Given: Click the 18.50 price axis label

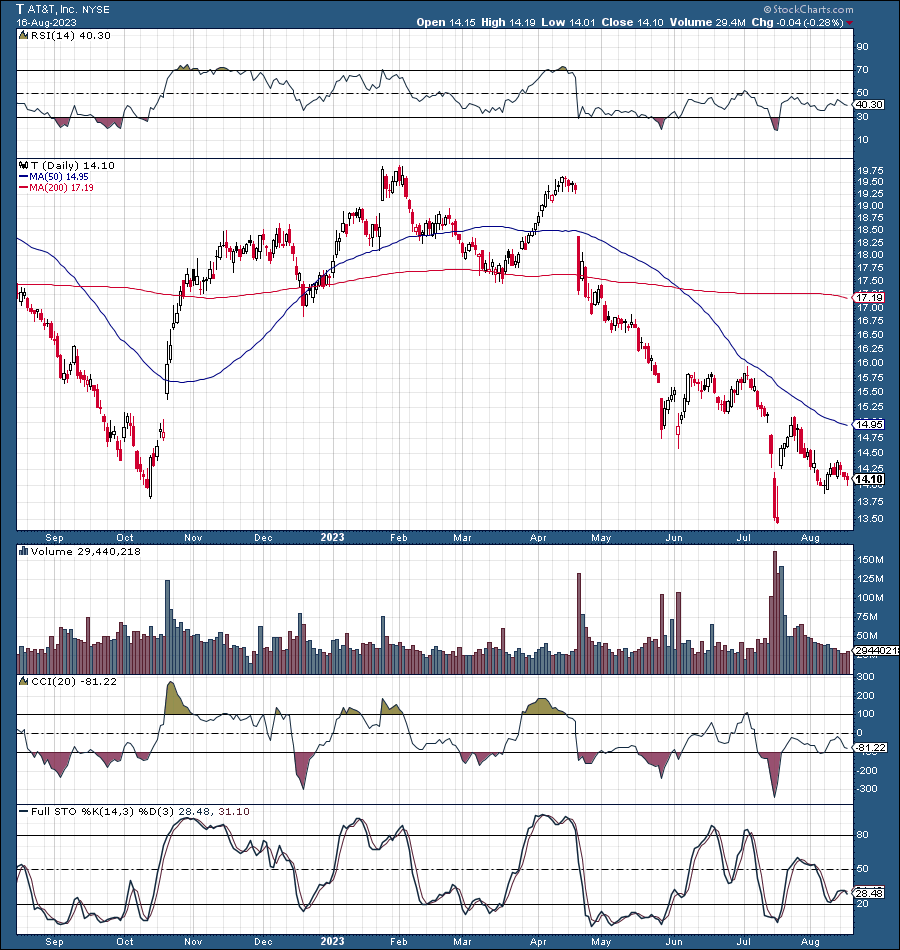Looking at the screenshot, I should (x=870, y=230).
